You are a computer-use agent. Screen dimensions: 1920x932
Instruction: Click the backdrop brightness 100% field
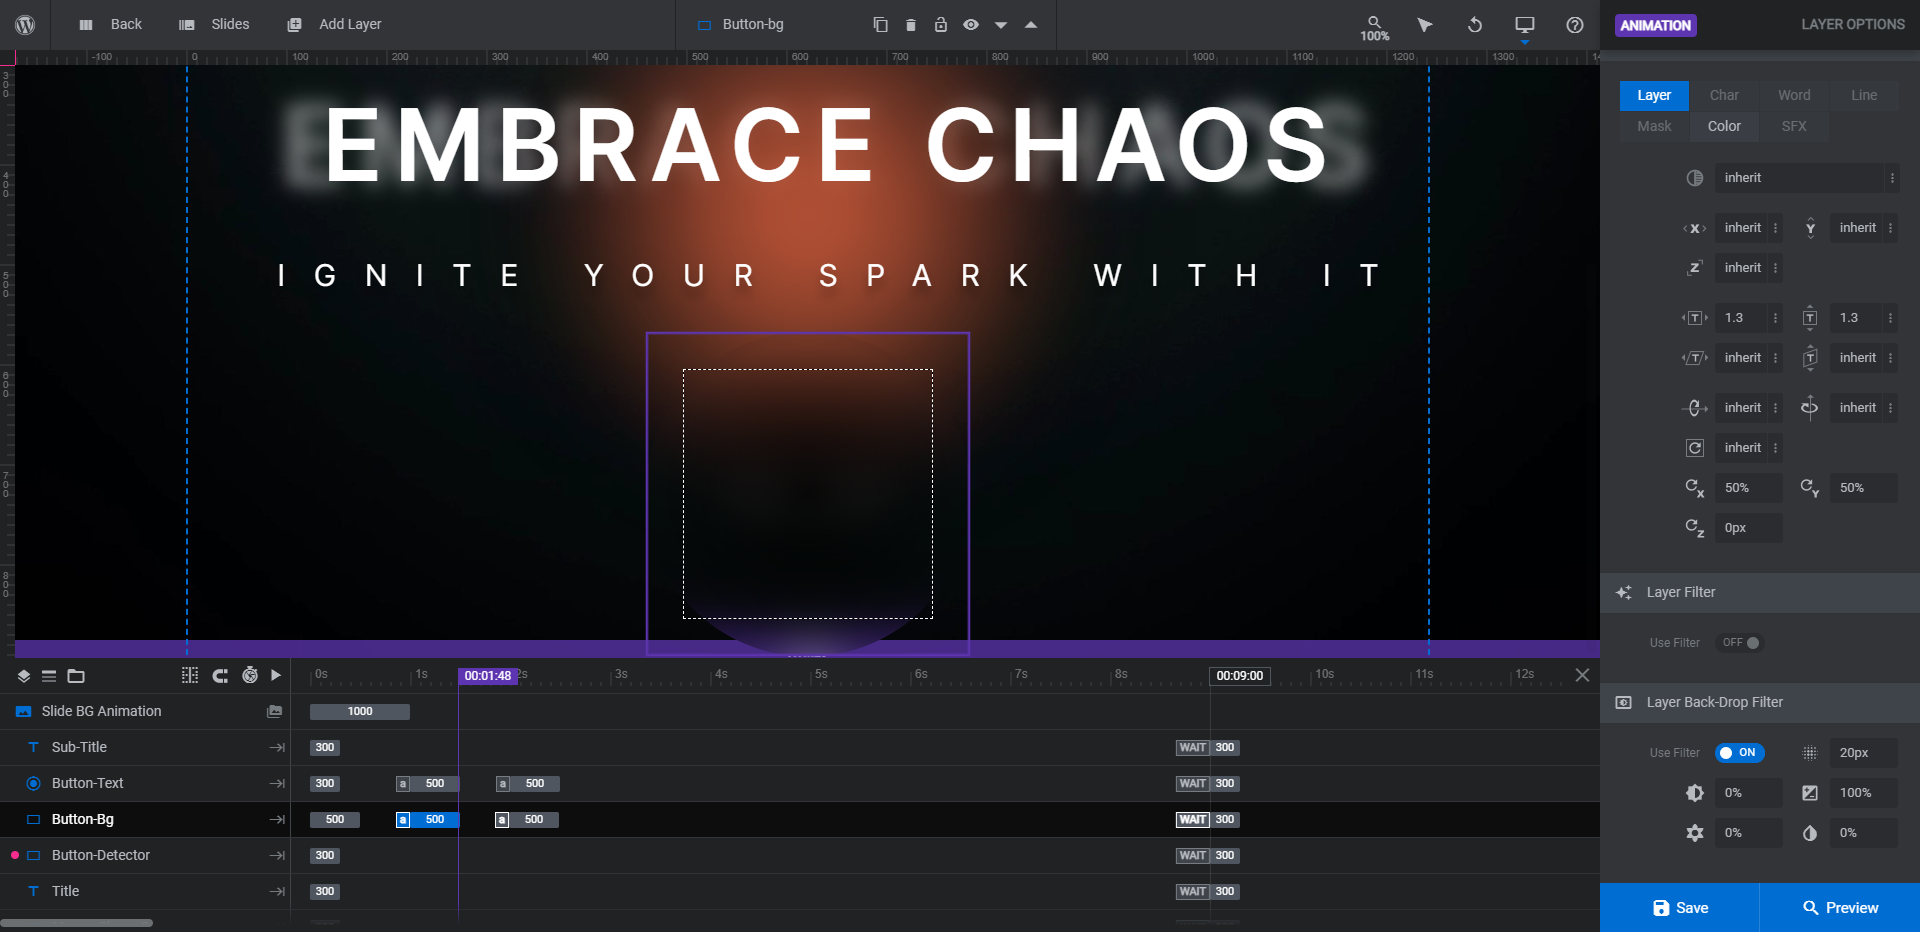click(1863, 793)
